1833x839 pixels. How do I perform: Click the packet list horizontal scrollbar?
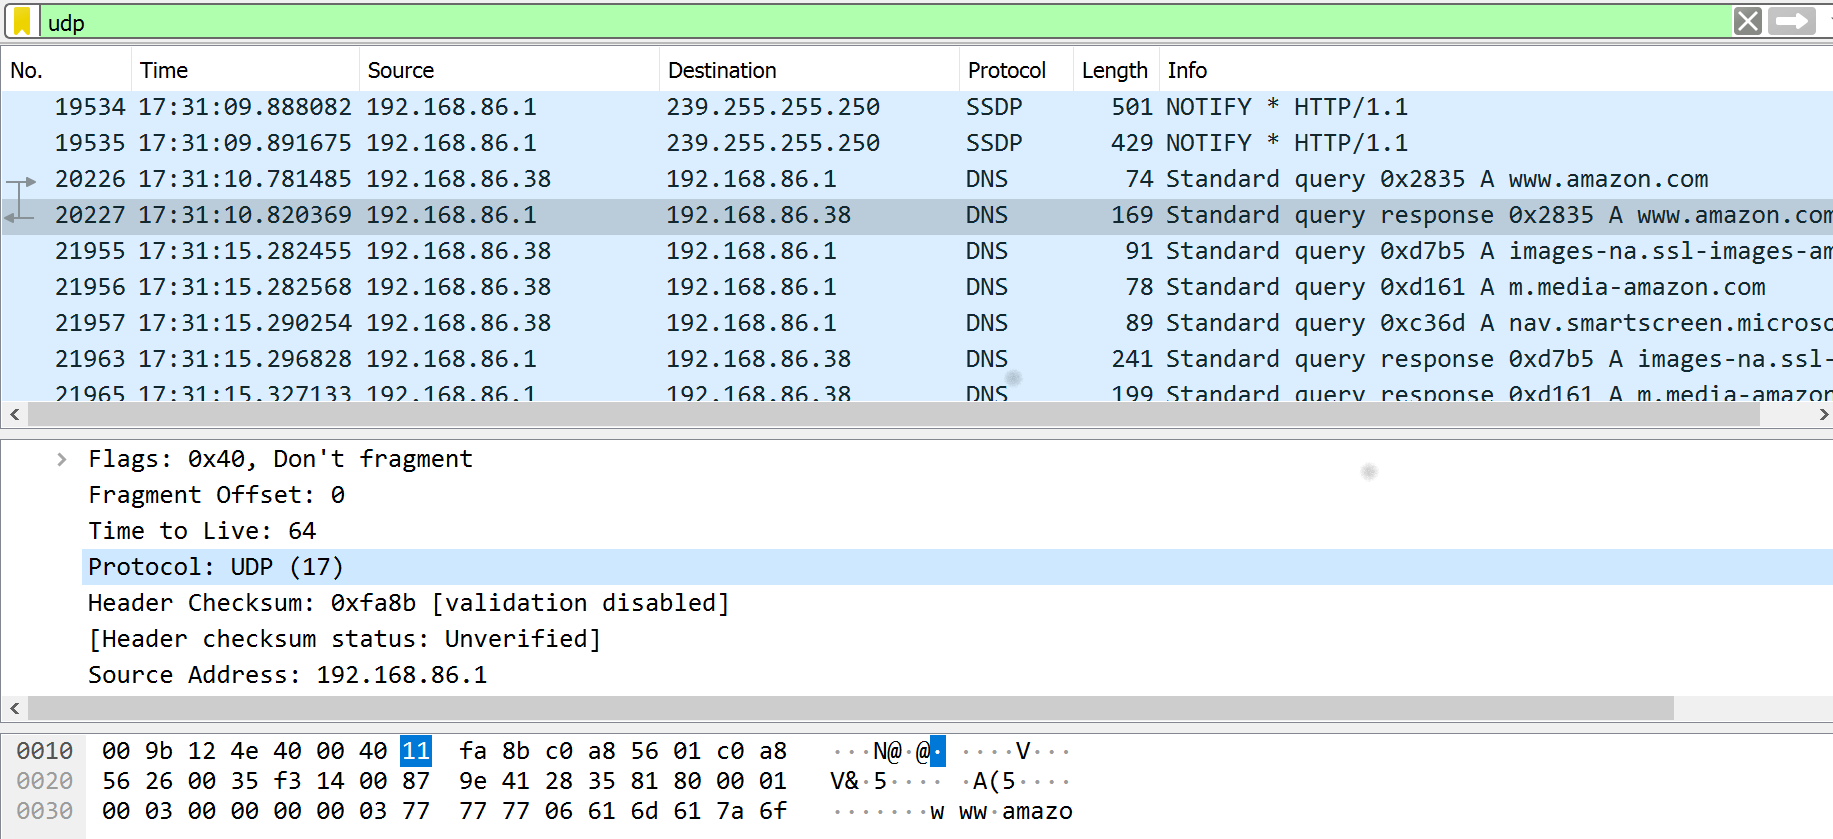click(894, 414)
